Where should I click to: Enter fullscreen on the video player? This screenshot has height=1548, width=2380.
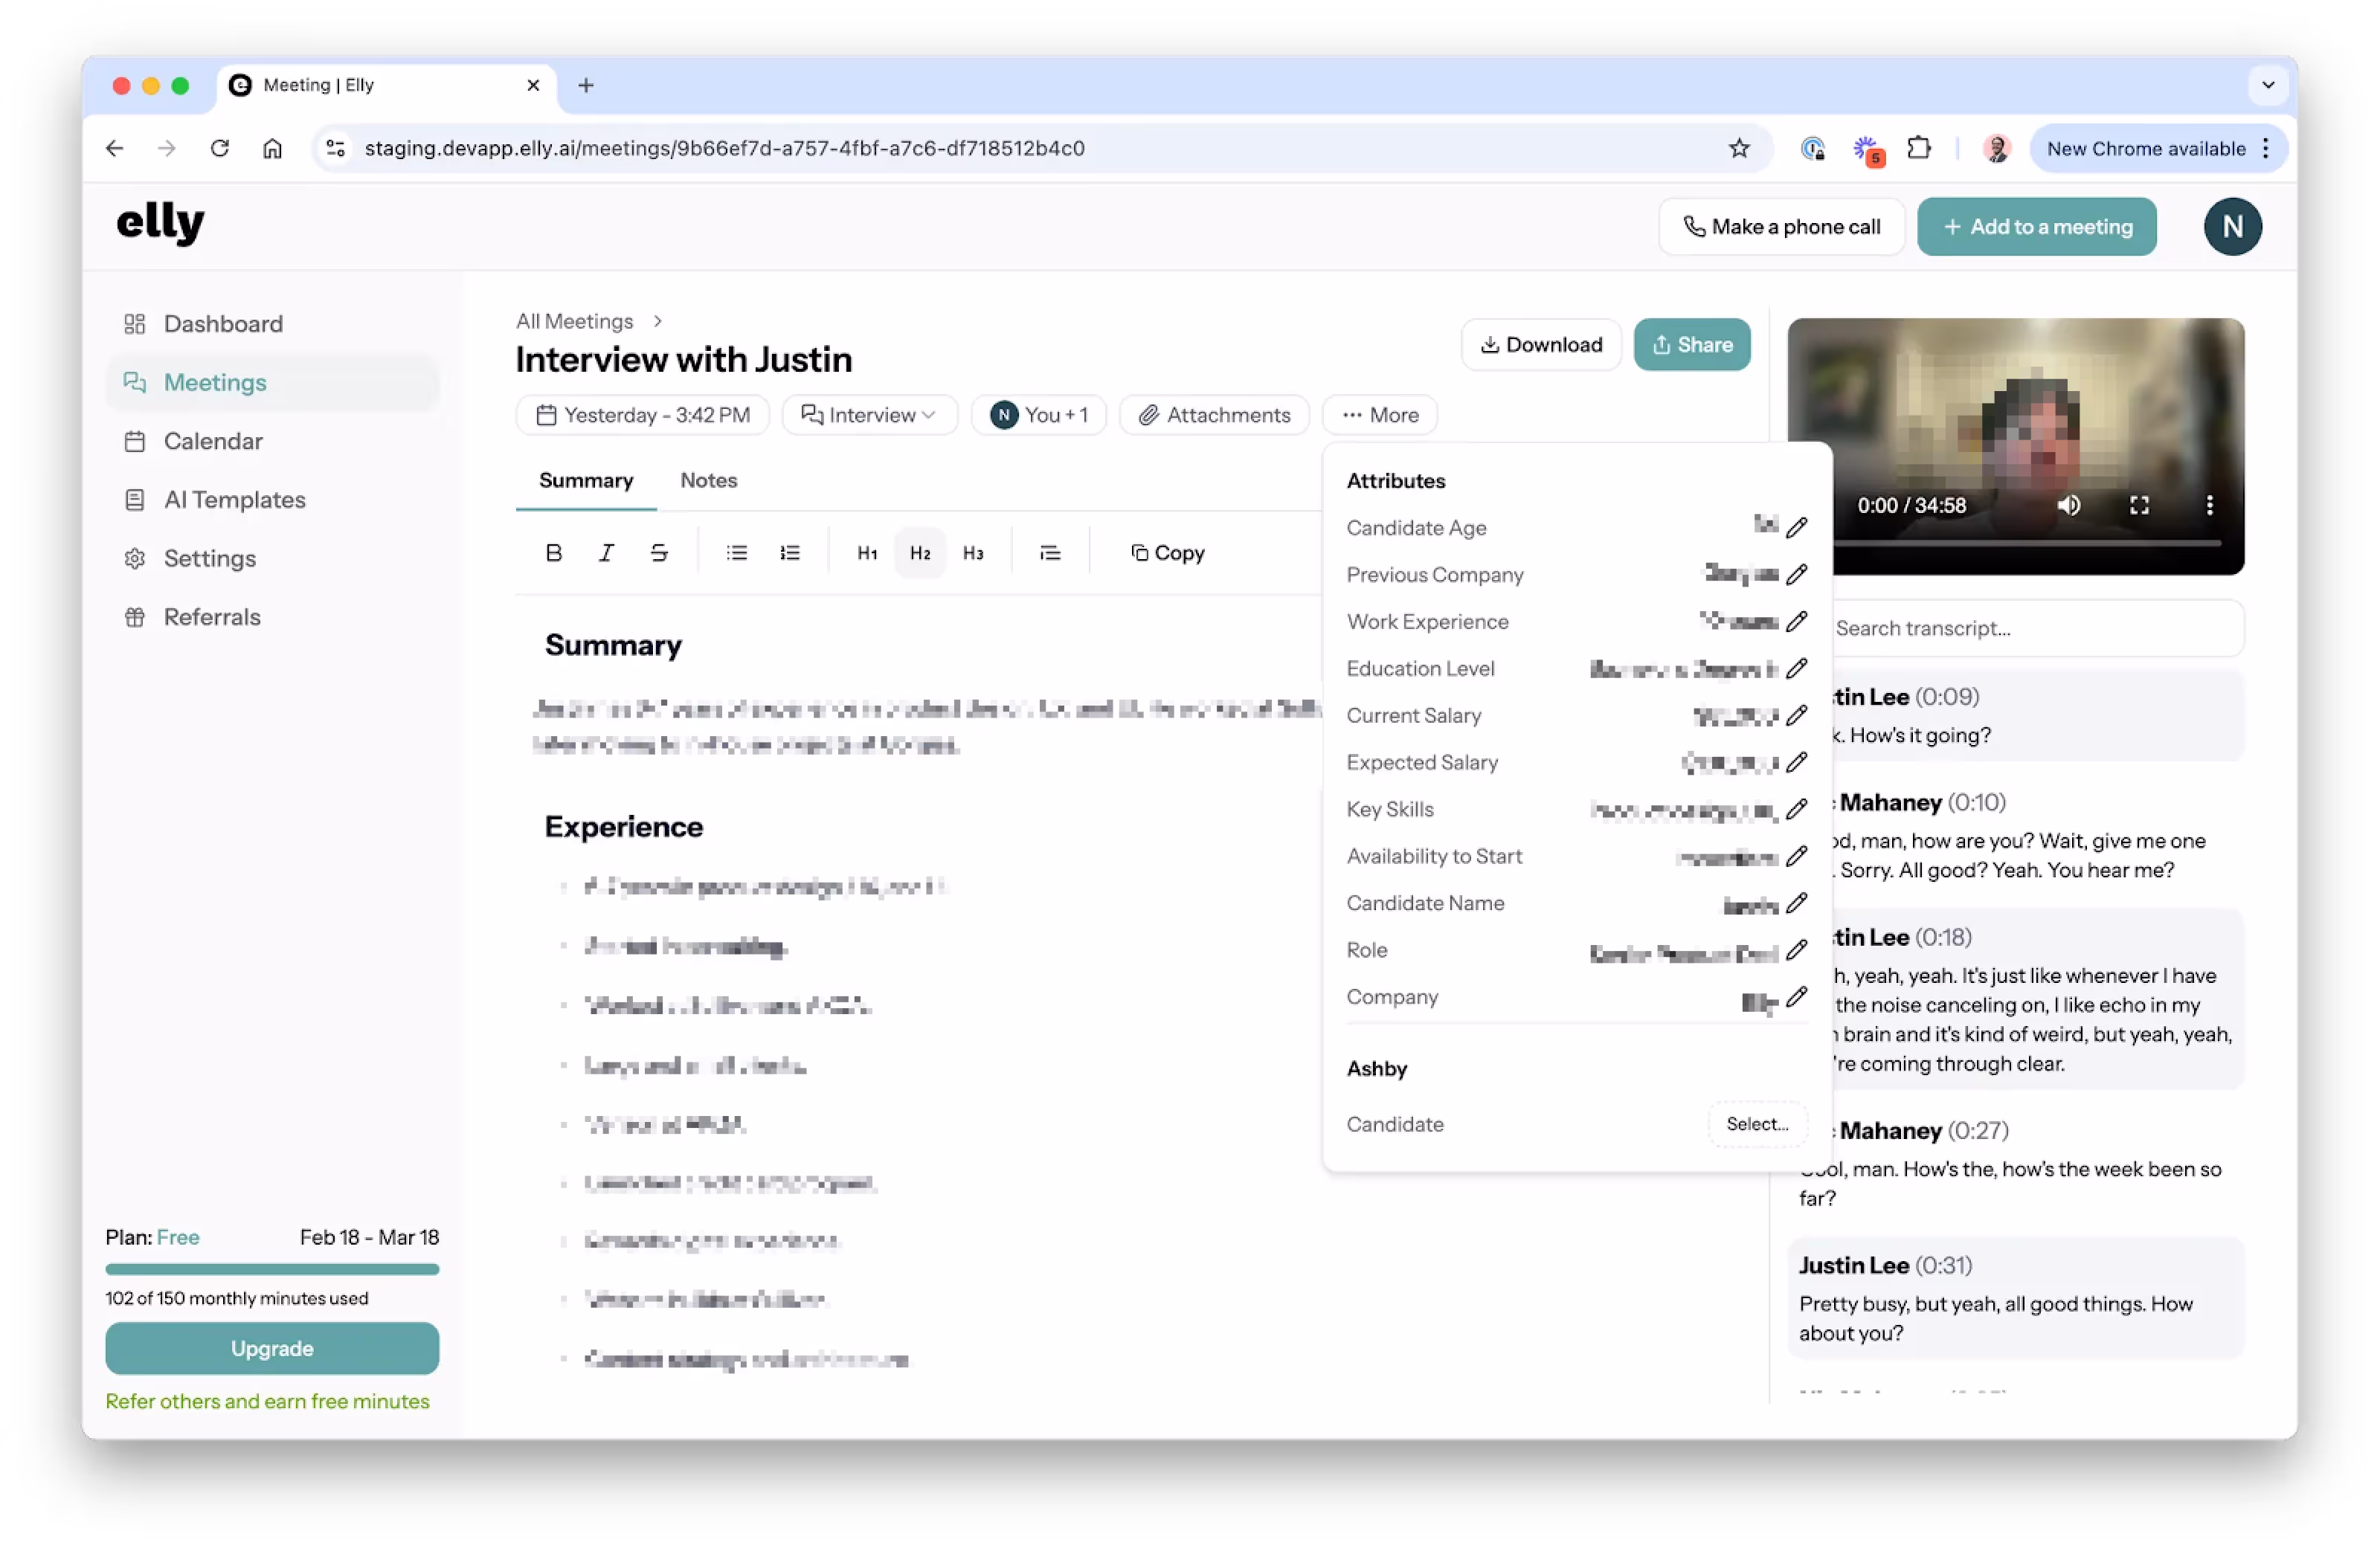[2139, 505]
